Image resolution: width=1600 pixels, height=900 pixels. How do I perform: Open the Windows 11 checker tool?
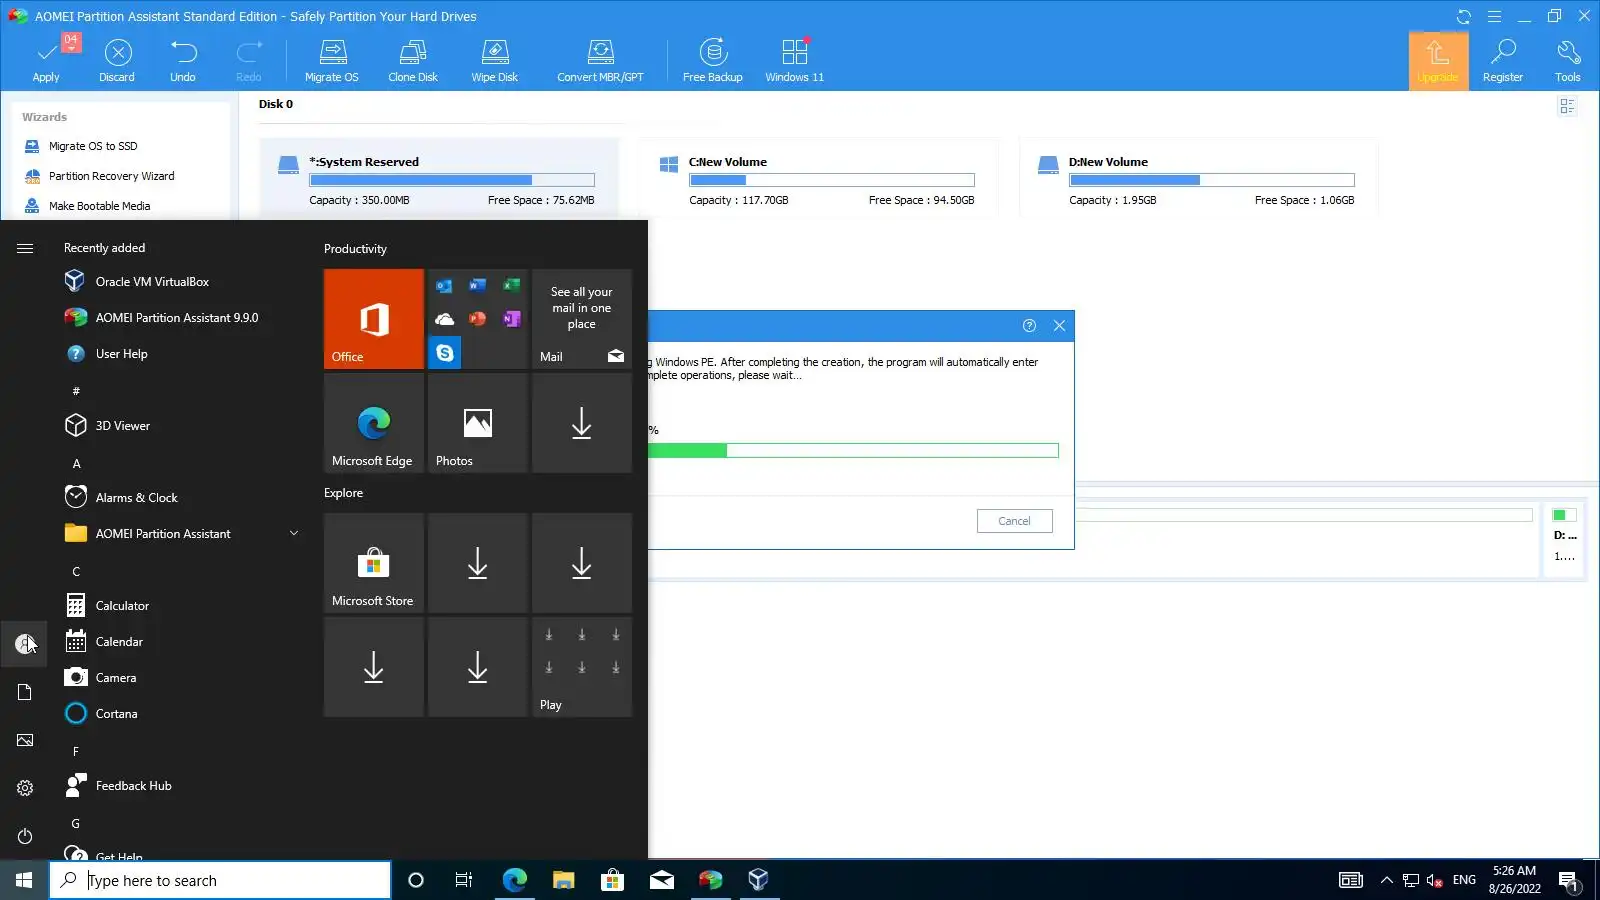tap(795, 61)
